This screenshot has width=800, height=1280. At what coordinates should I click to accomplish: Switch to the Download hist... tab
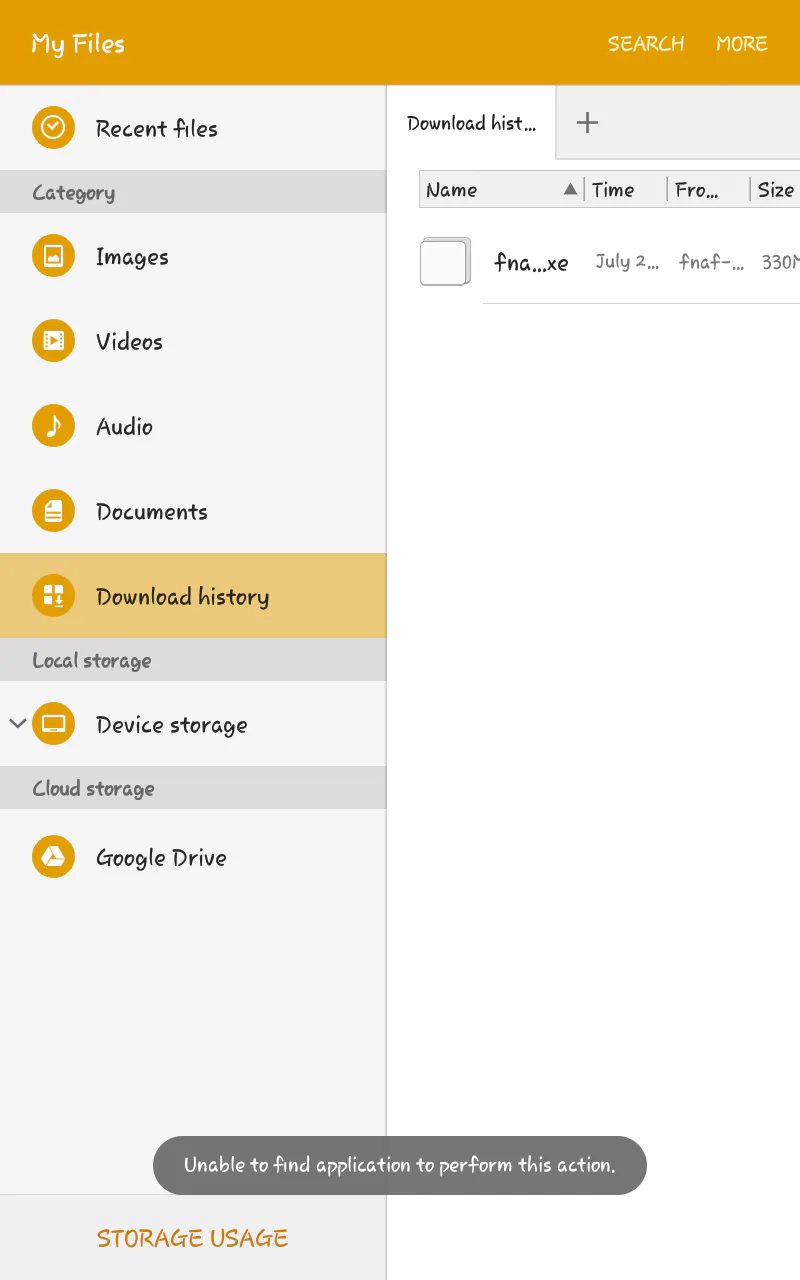(x=471, y=123)
